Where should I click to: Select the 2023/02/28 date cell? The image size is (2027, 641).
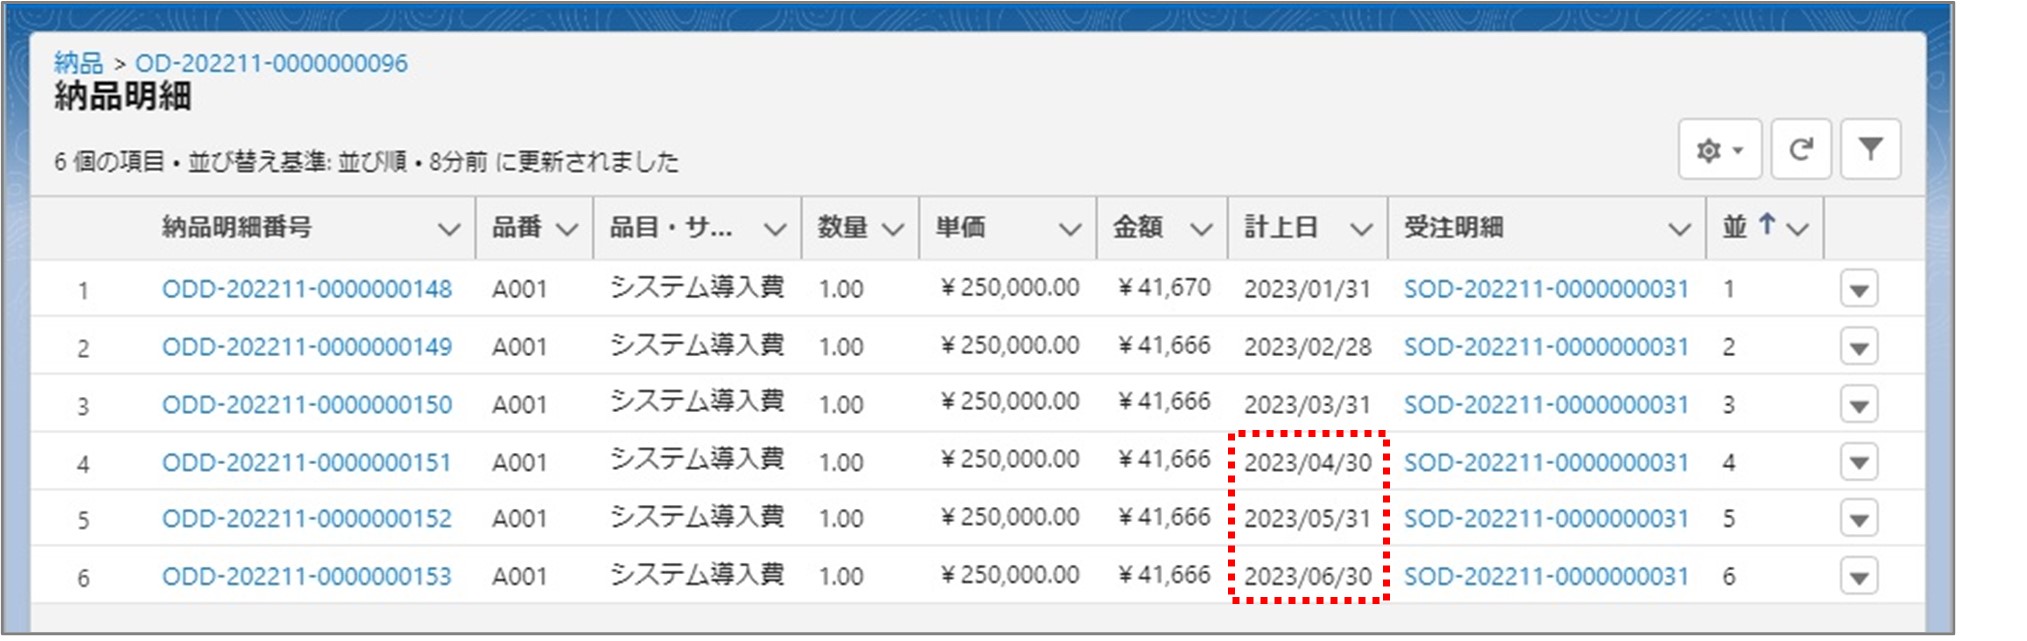click(x=1307, y=348)
